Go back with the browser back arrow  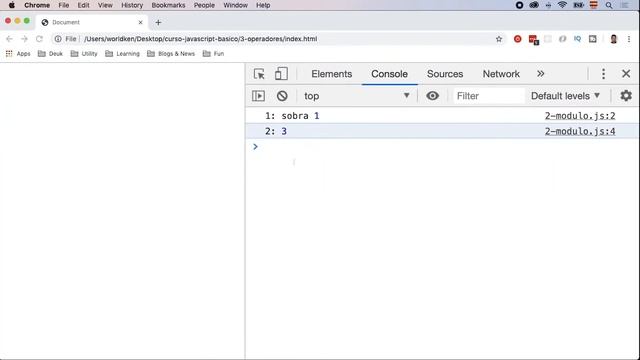(9, 39)
